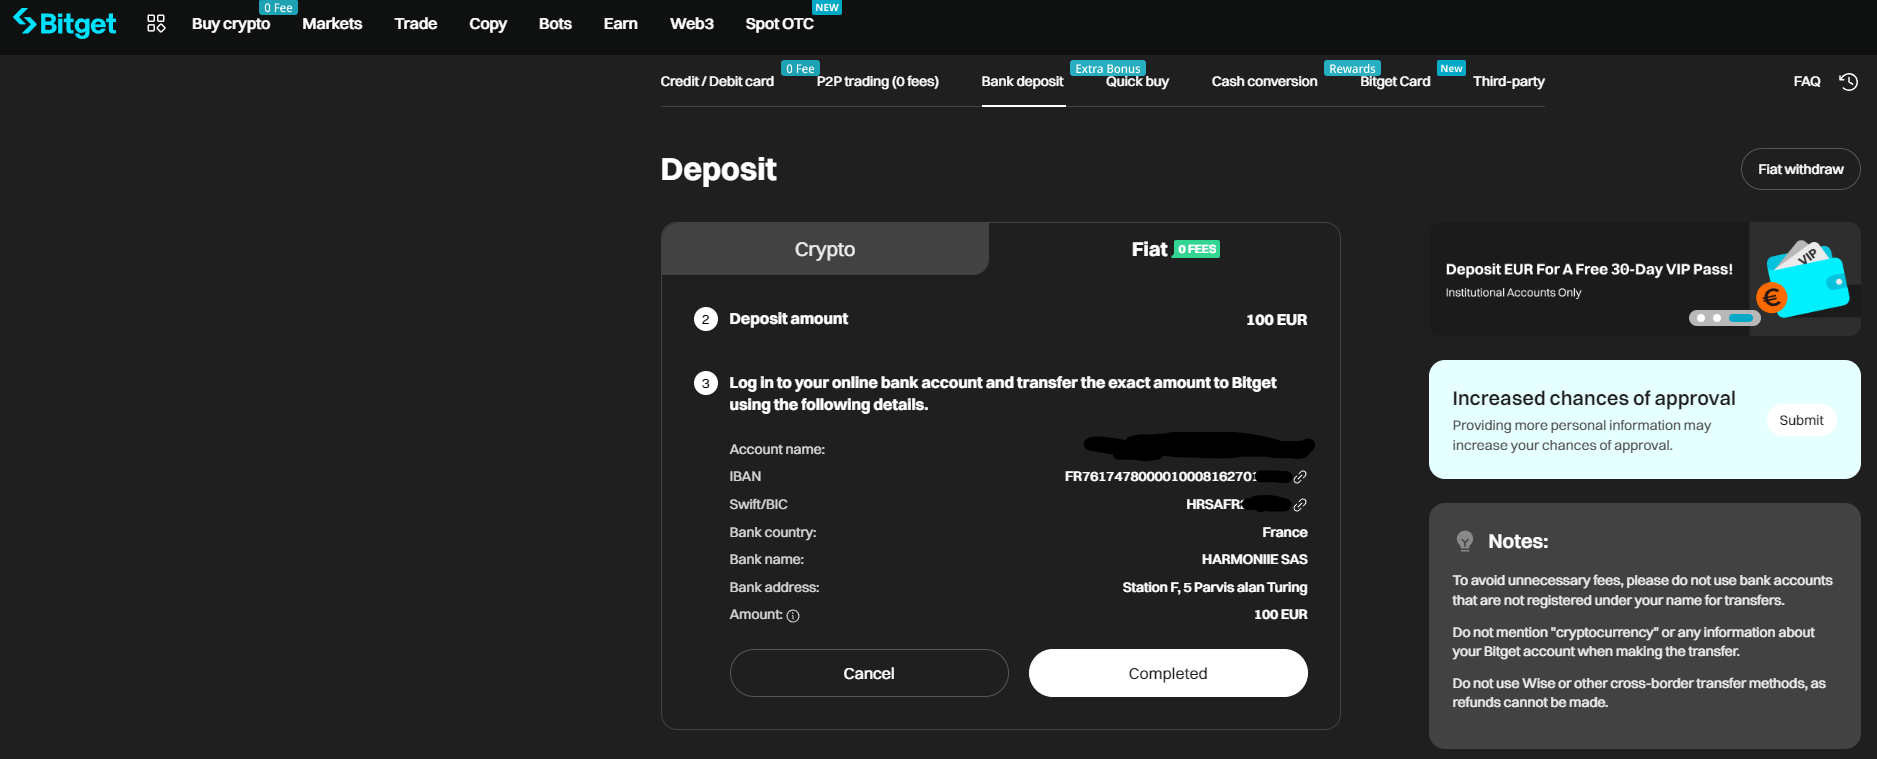This screenshot has width=1877, height=759.
Task: Open the Earn menu
Action: click(621, 23)
